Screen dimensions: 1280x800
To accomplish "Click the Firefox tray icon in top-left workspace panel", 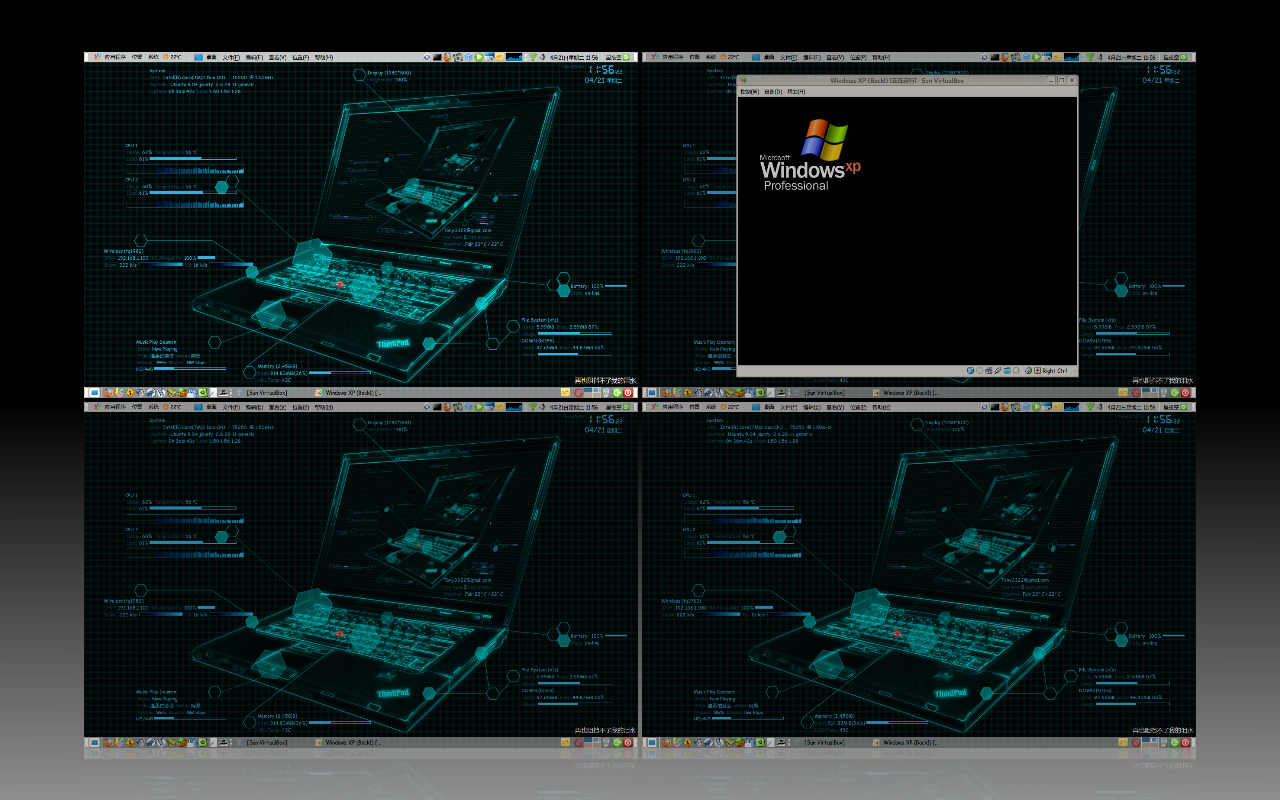I will point(448,57).
